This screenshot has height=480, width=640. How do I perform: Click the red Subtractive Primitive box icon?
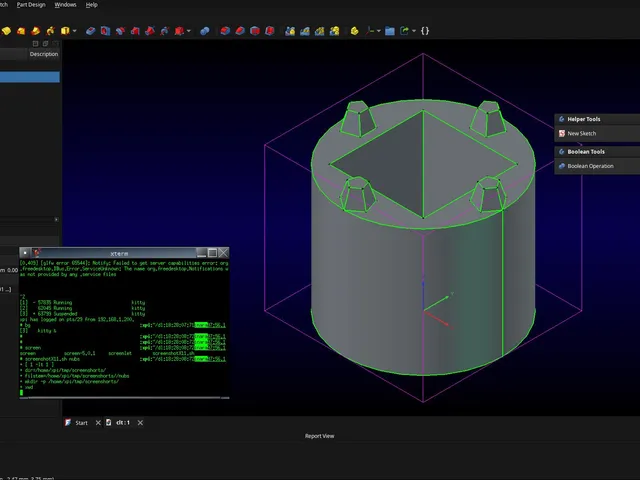pyautogui.click(x=179, y=31)
